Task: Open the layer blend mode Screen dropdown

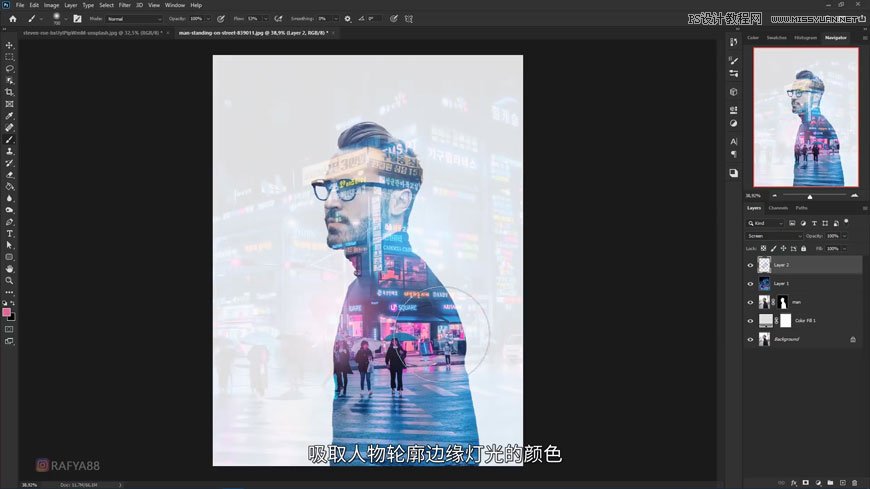Action: click(774, 236)
